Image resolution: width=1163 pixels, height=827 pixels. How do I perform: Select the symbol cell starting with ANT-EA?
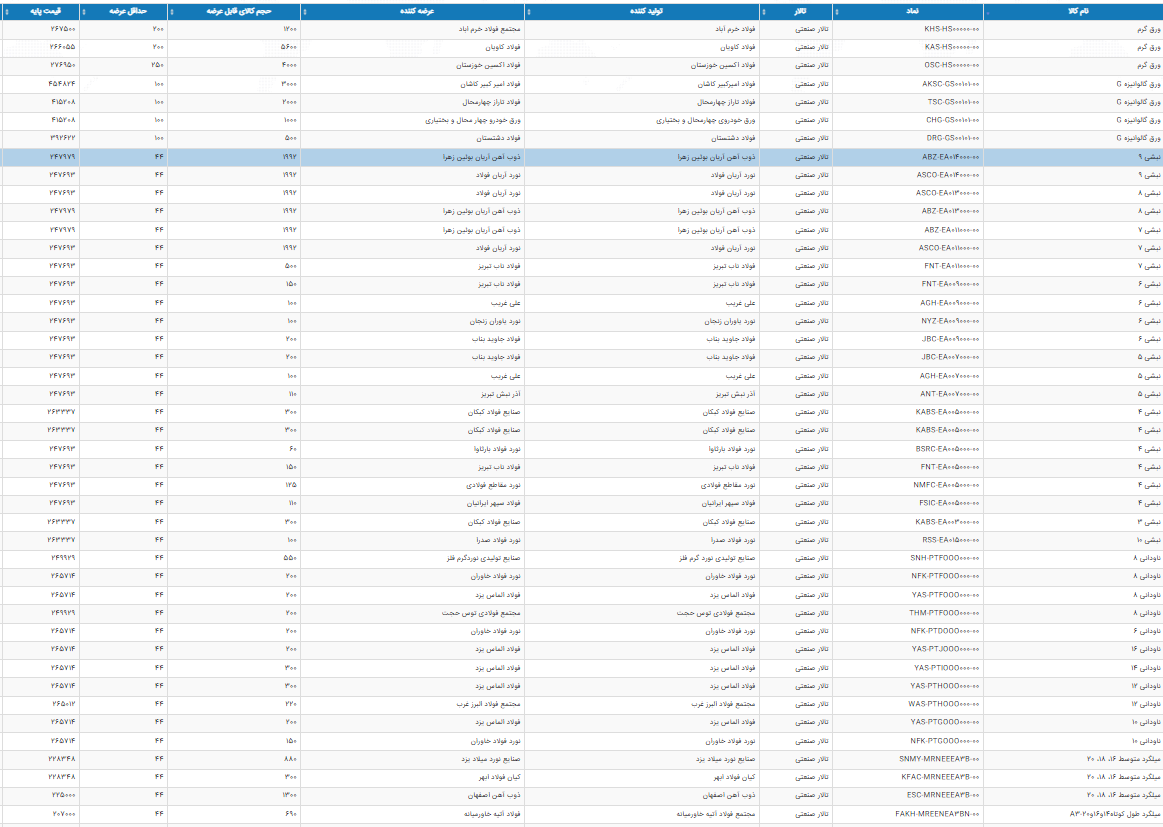(x=909, y=394)
